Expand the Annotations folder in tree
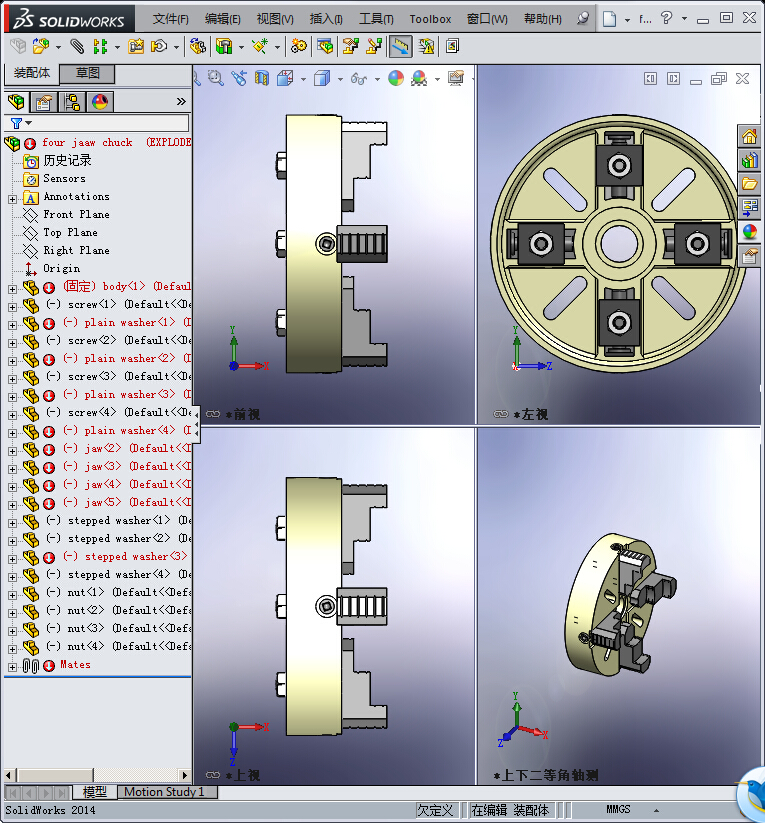 pos(12,197)
